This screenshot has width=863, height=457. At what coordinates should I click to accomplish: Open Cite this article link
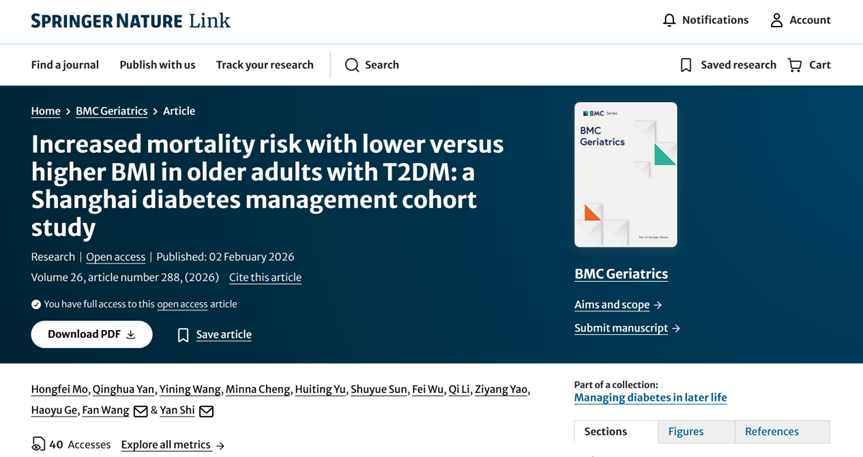pos(265,277)
